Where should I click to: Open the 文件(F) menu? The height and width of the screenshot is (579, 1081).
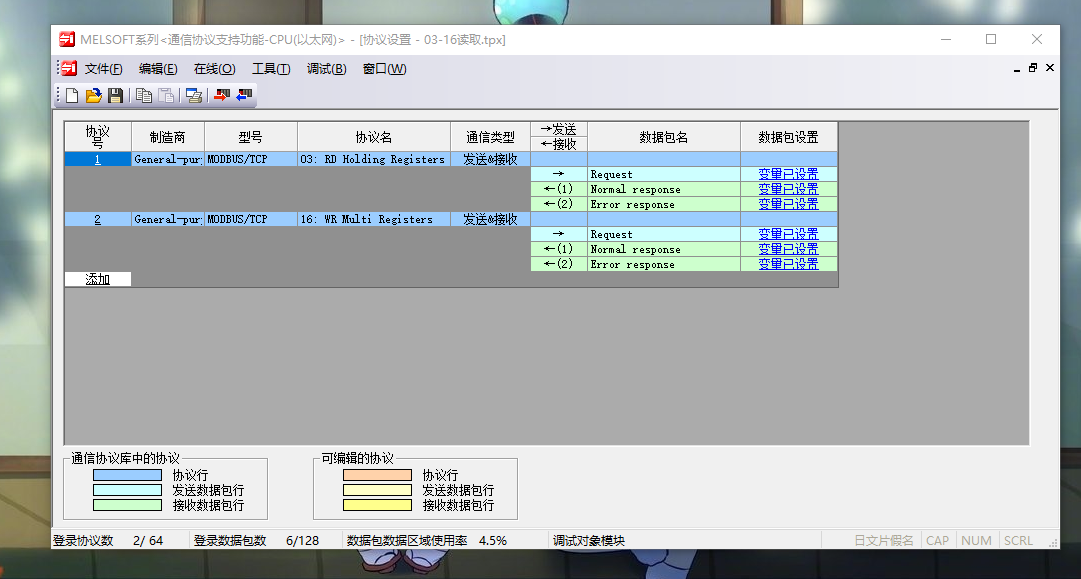coord(103,69)
